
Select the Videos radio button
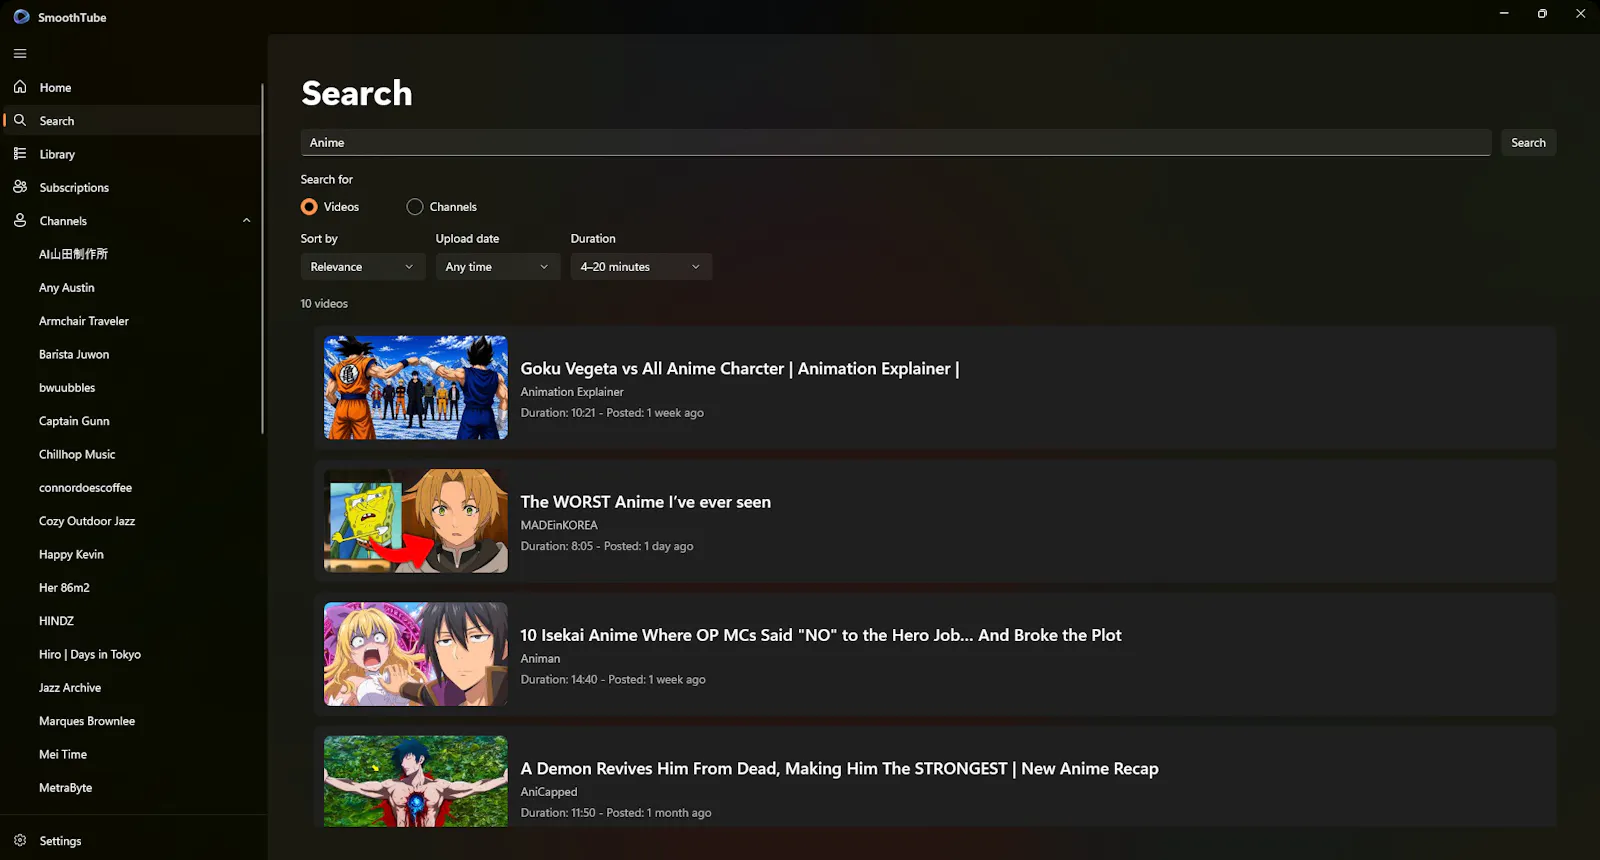(309, 206)
